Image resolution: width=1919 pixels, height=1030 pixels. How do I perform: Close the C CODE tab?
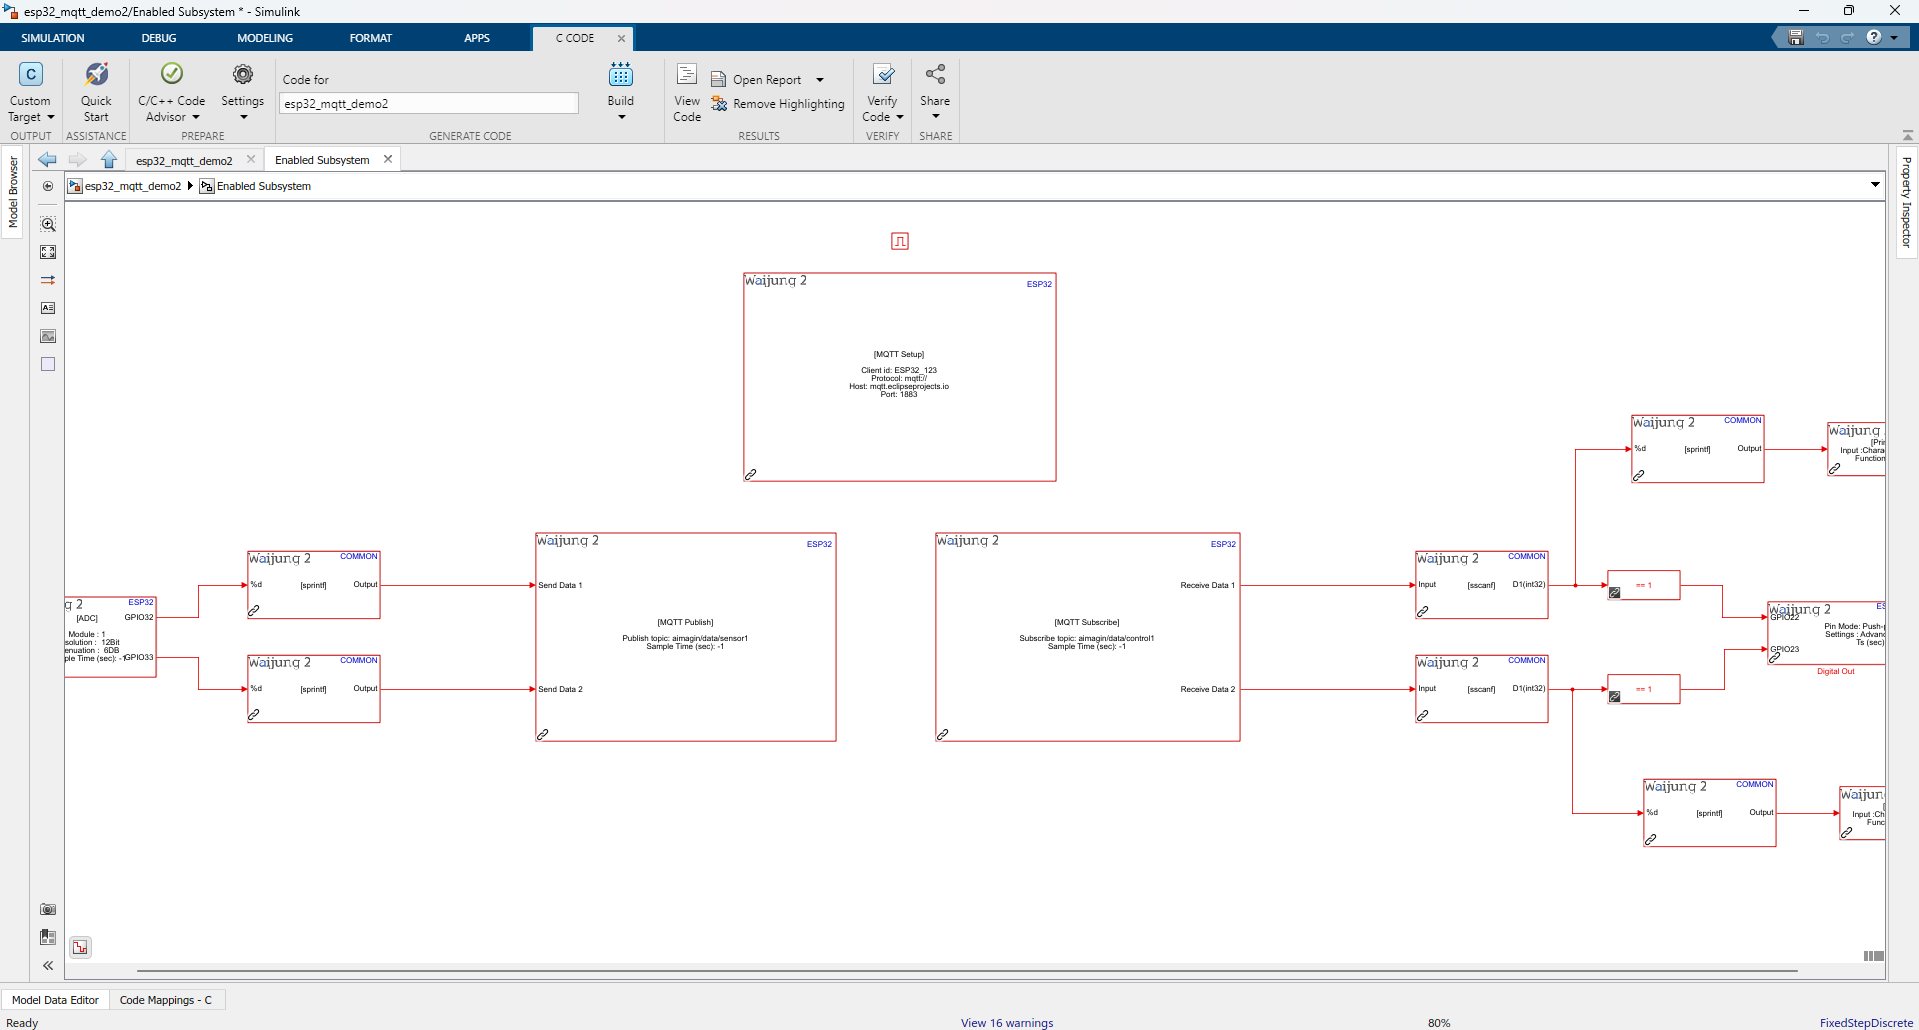point(621,38)
